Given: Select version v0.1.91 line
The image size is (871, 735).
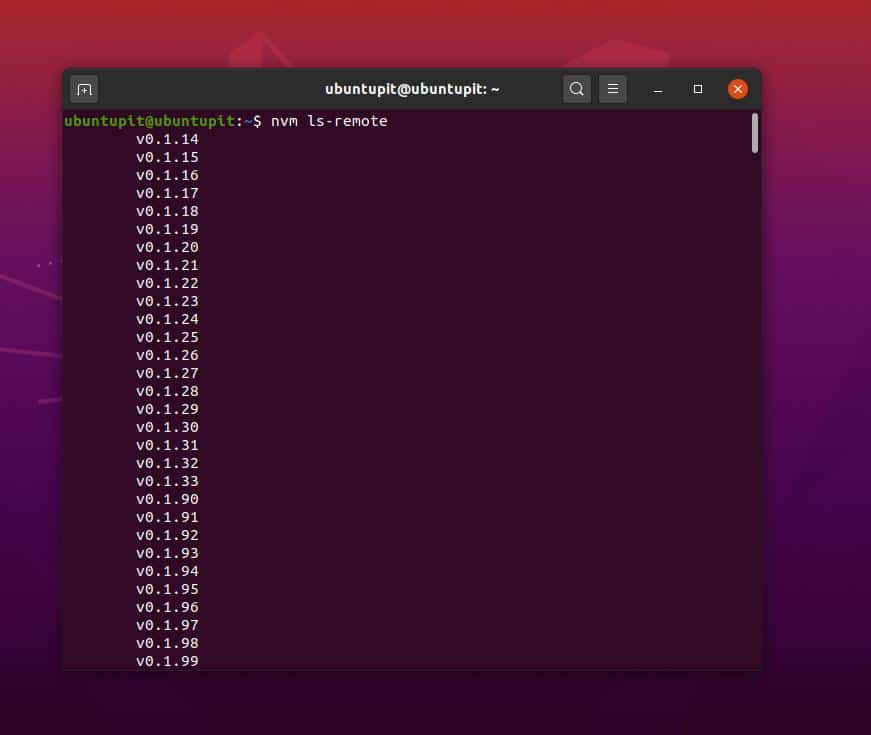Looking at the screenshot, I should coord(167,517).
